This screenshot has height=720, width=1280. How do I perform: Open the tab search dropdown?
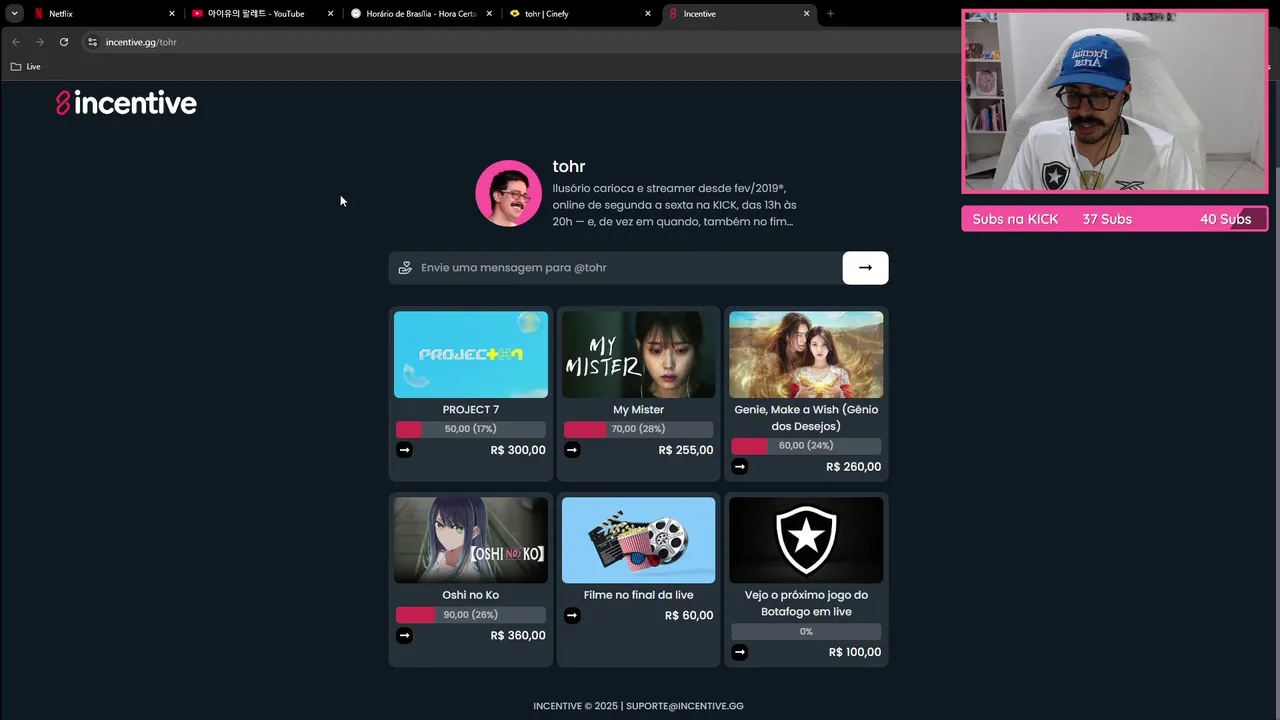pyautogui.click(x=14, y=14)
